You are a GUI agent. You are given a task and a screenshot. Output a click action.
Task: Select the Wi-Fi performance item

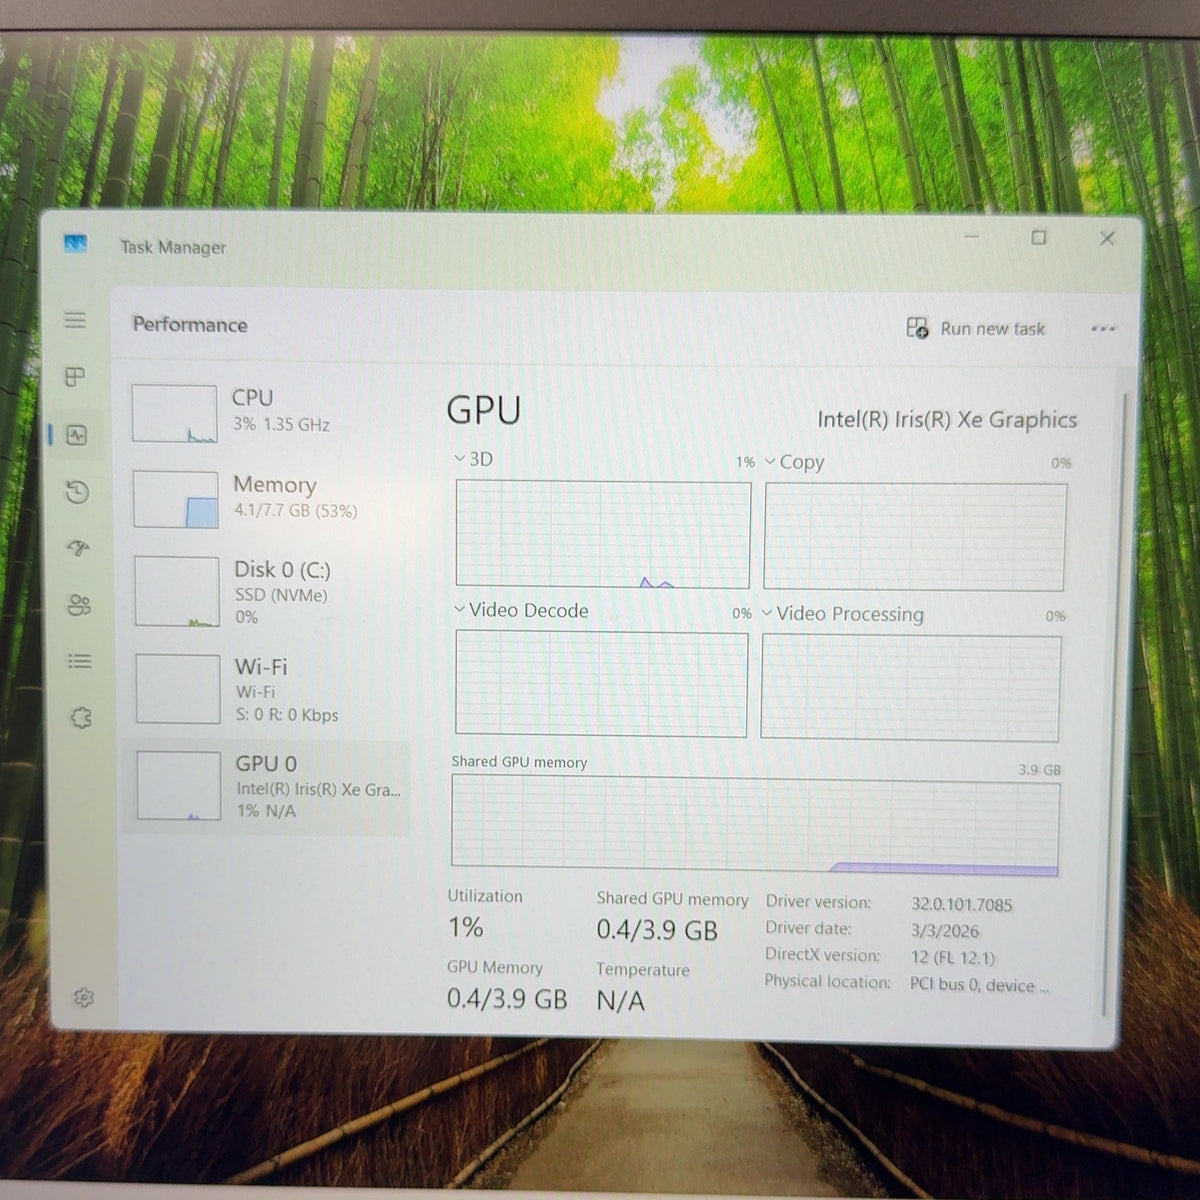coord(267,689)
